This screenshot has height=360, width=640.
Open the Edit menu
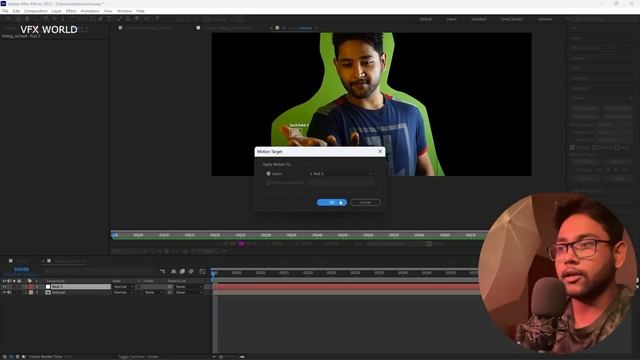(x=16, y=11)
